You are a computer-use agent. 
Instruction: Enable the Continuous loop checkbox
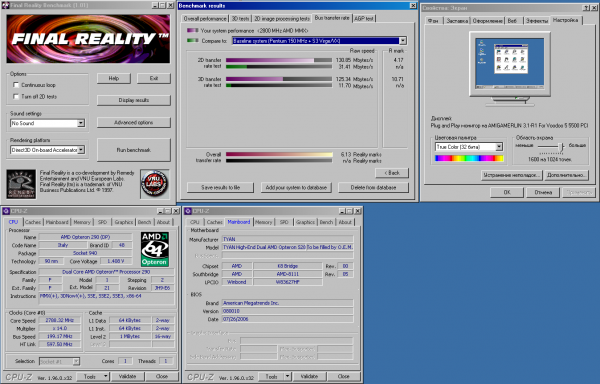16,85
